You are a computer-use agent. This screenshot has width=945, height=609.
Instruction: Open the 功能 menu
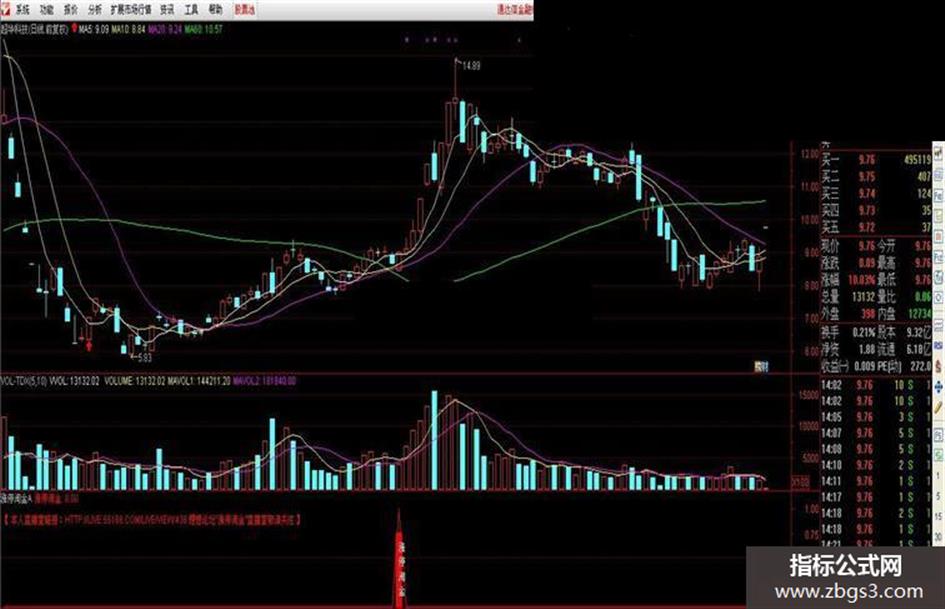pyautogui.click(x=46, y=9)
